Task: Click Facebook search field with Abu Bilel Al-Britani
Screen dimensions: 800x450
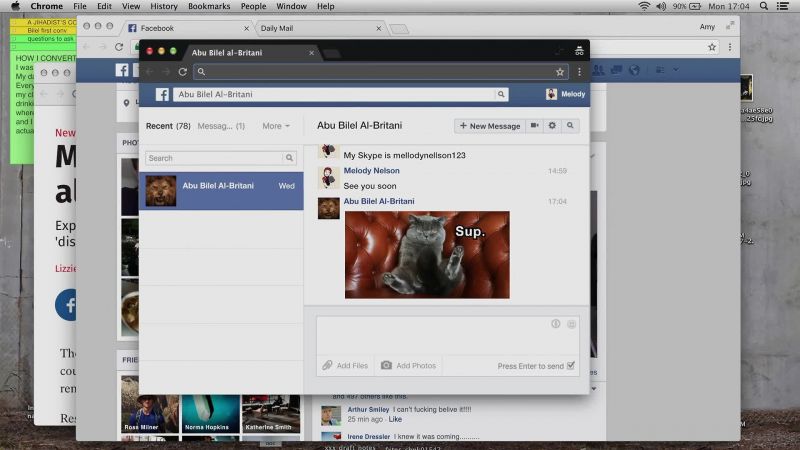Action: pos(334,94)
